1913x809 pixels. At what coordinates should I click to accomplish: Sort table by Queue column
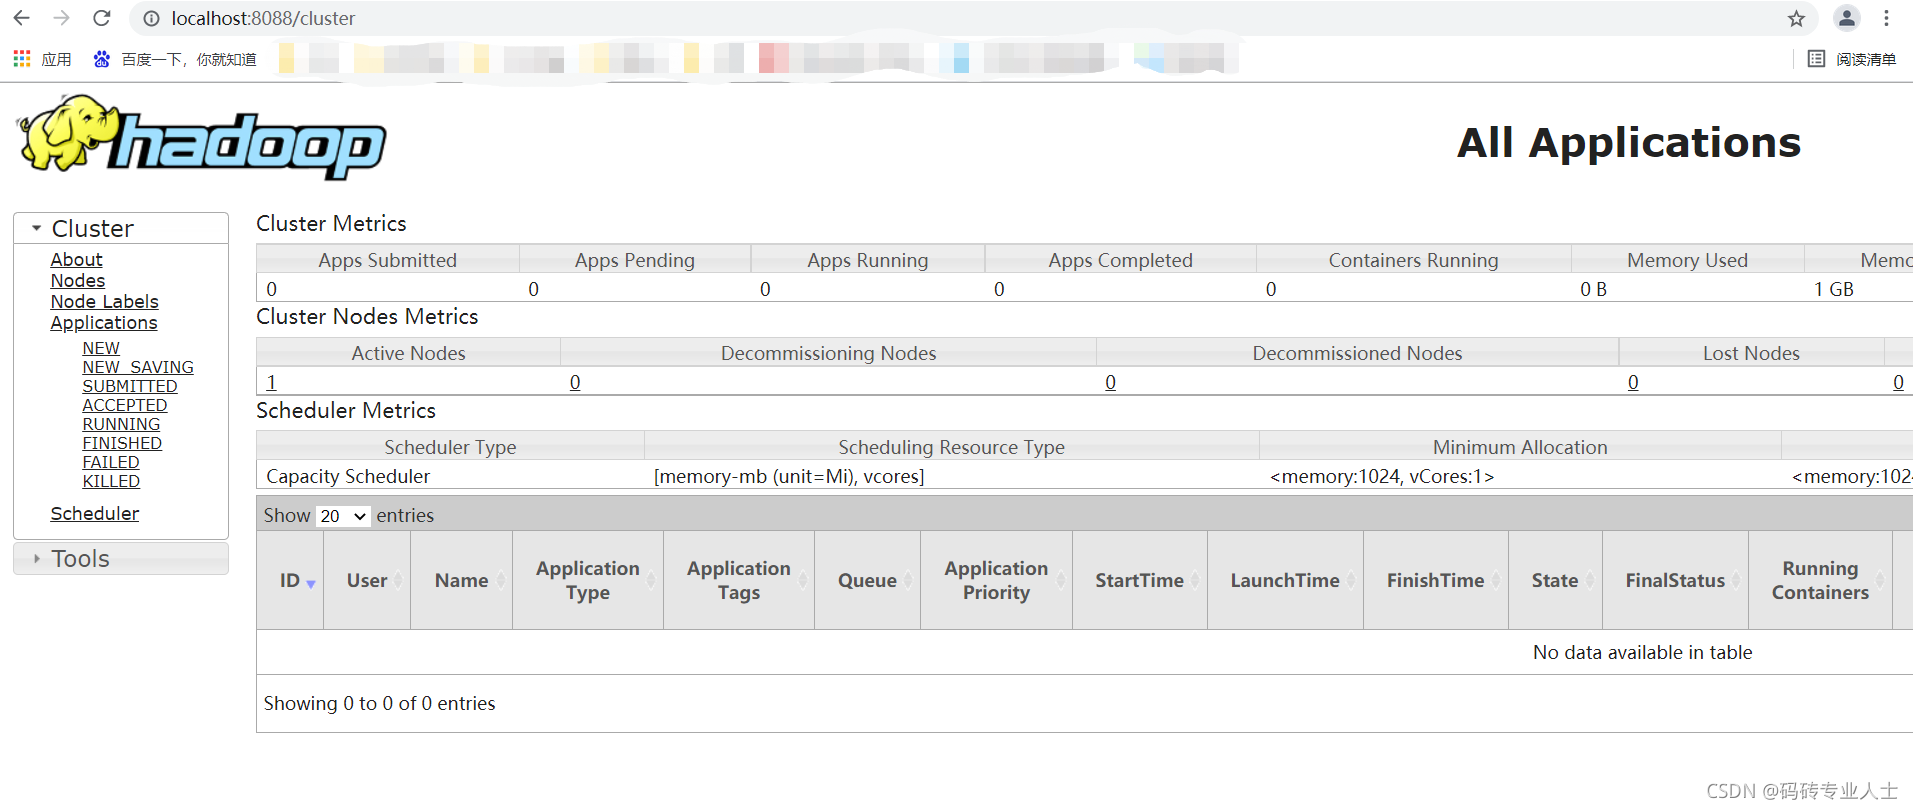(x=867, y=580)
